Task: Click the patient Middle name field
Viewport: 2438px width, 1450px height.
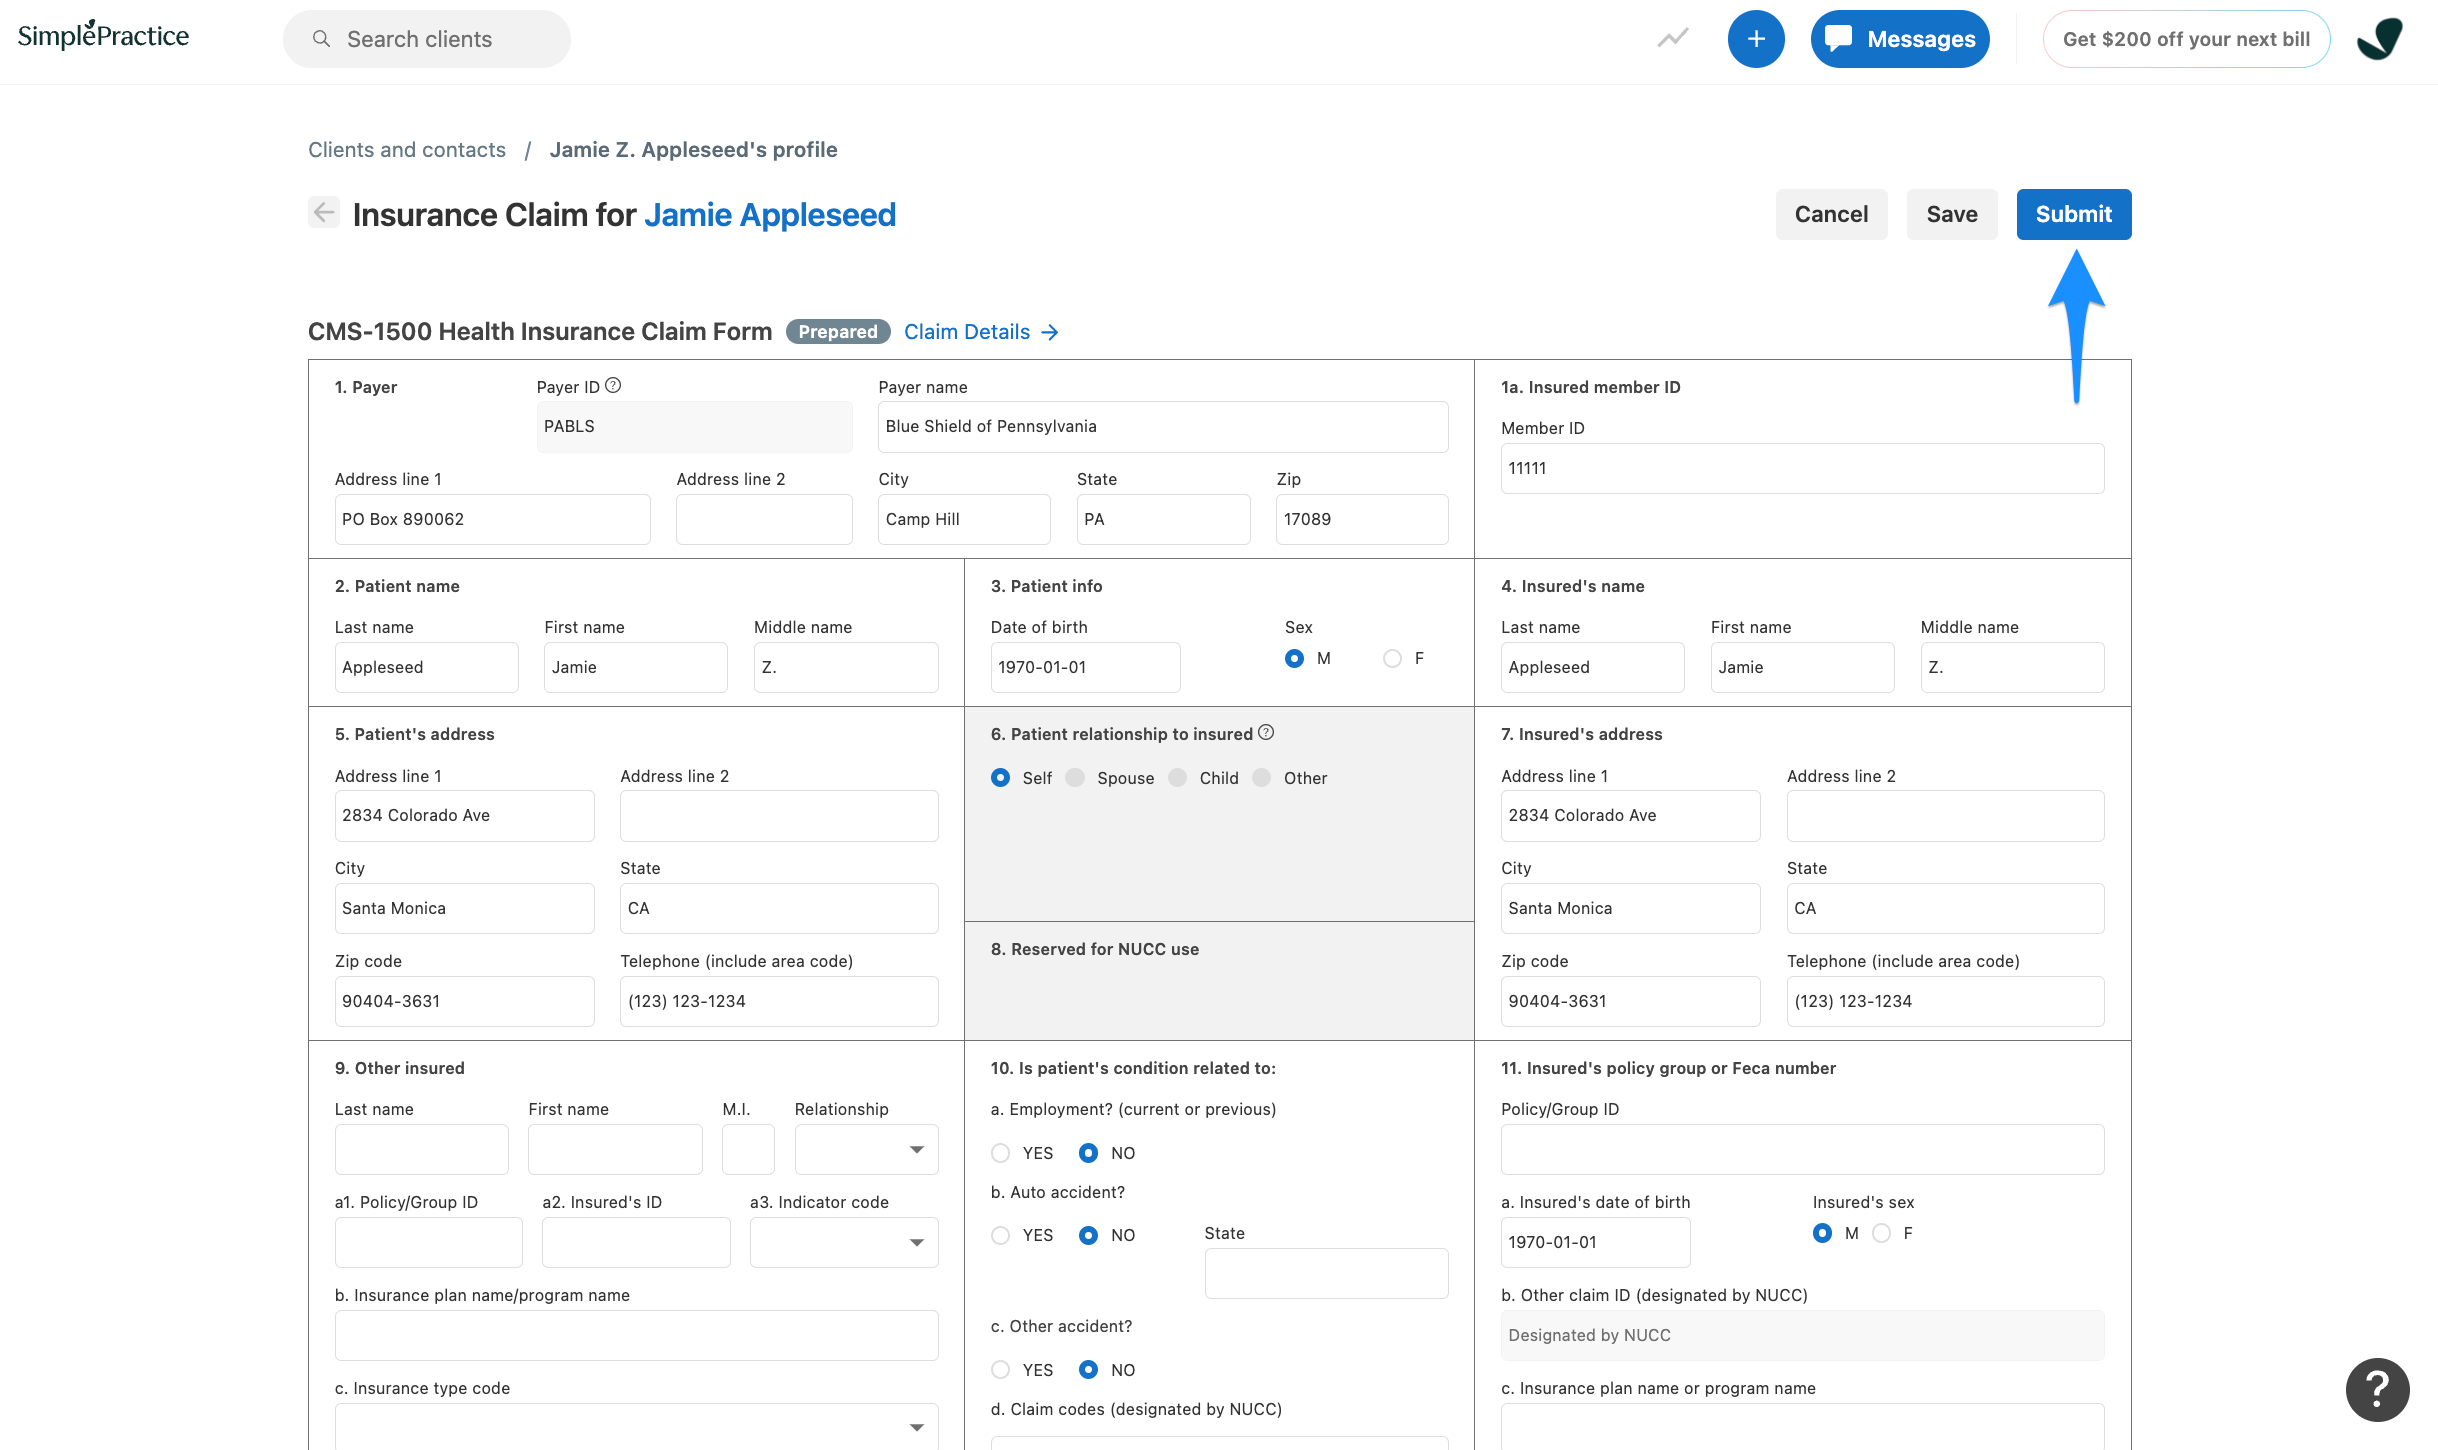Action: tap(846, 667)
